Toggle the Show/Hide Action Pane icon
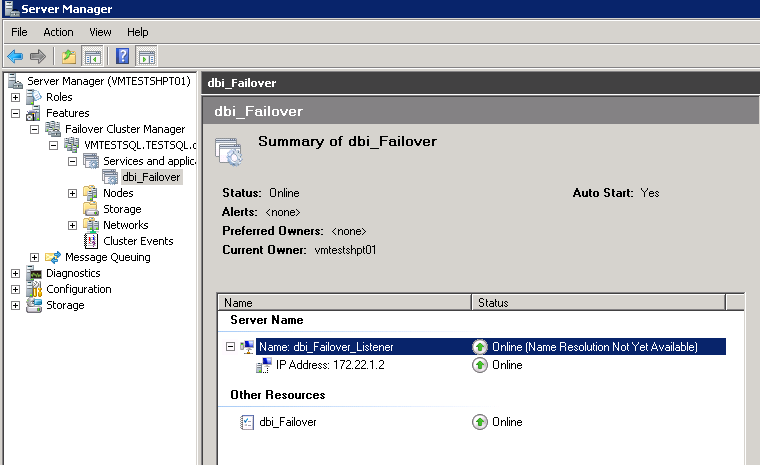The width and height of the screenshot is (760, 465). tap(146, 56)
